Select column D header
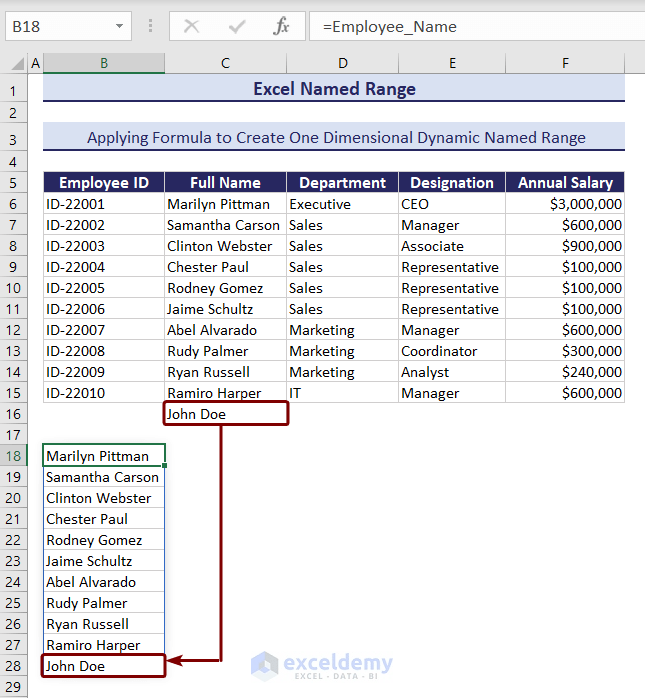645x698 pixels. (x=342, y=63)
